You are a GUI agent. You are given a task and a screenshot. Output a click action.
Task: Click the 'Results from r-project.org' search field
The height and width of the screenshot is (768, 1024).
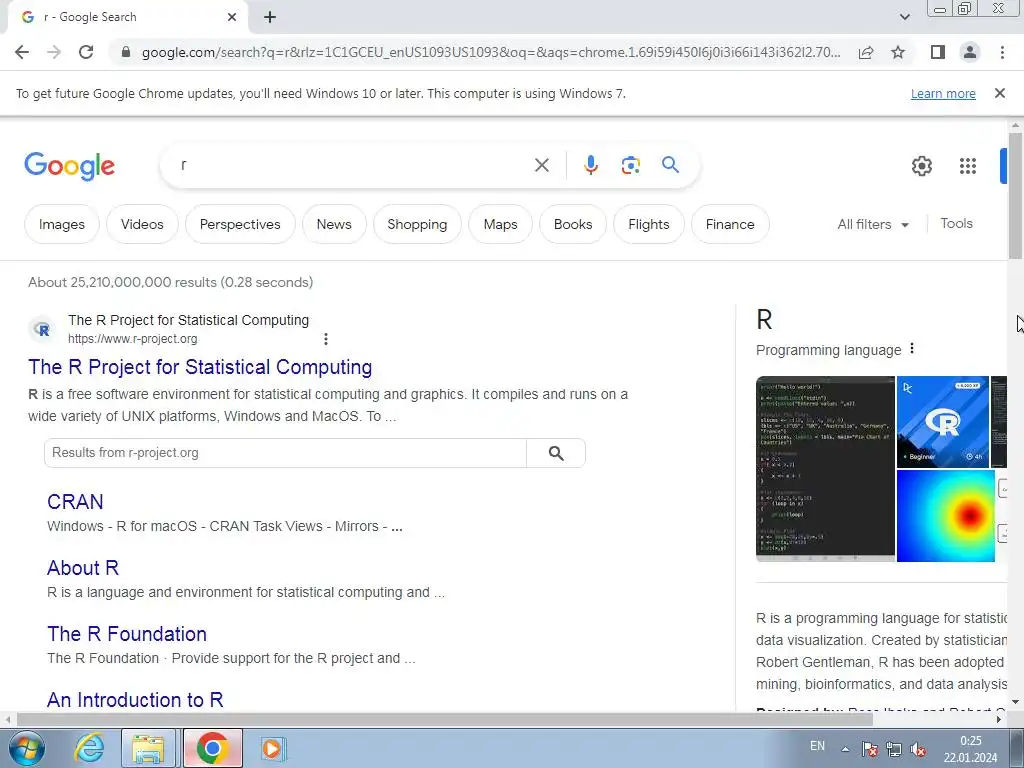click(285, 453)
